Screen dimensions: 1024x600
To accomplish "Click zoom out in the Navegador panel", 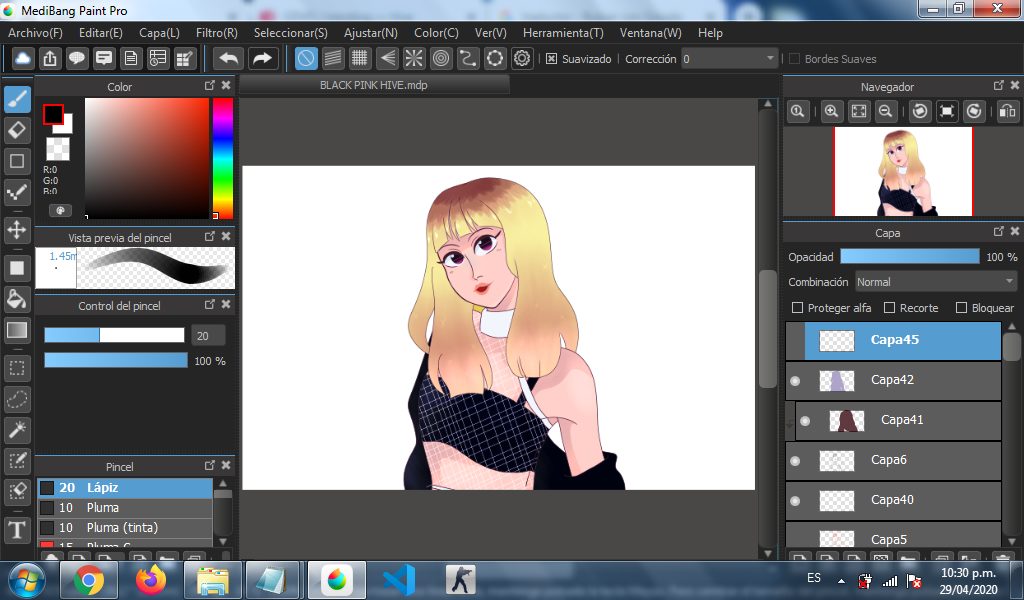I will click(886, 111).
